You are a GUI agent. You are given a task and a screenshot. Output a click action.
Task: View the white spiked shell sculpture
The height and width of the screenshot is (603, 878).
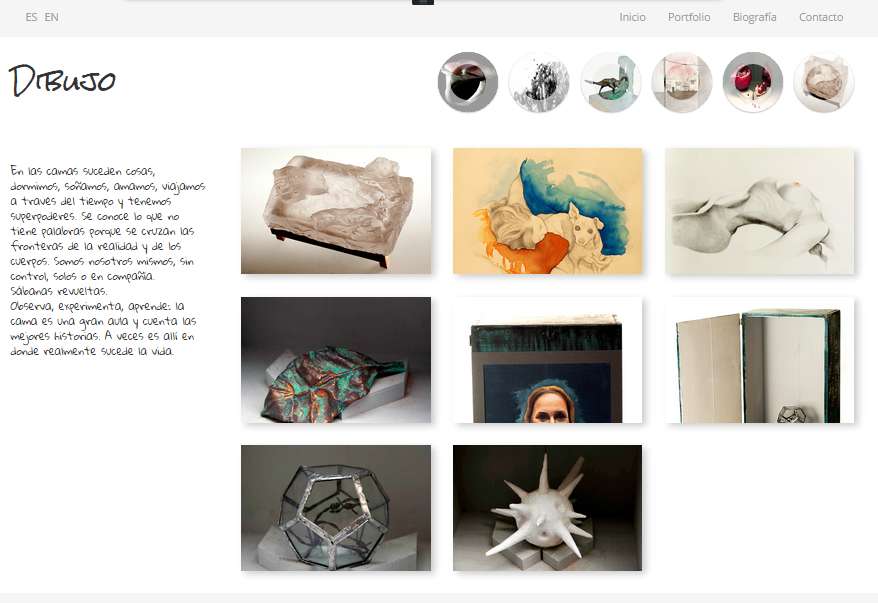[x=548, y=508]
